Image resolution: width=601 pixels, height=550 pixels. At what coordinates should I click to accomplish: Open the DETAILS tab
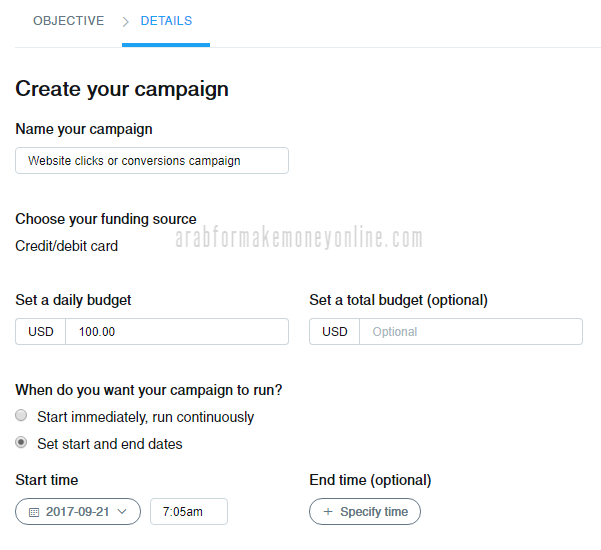tap(166, 21)
